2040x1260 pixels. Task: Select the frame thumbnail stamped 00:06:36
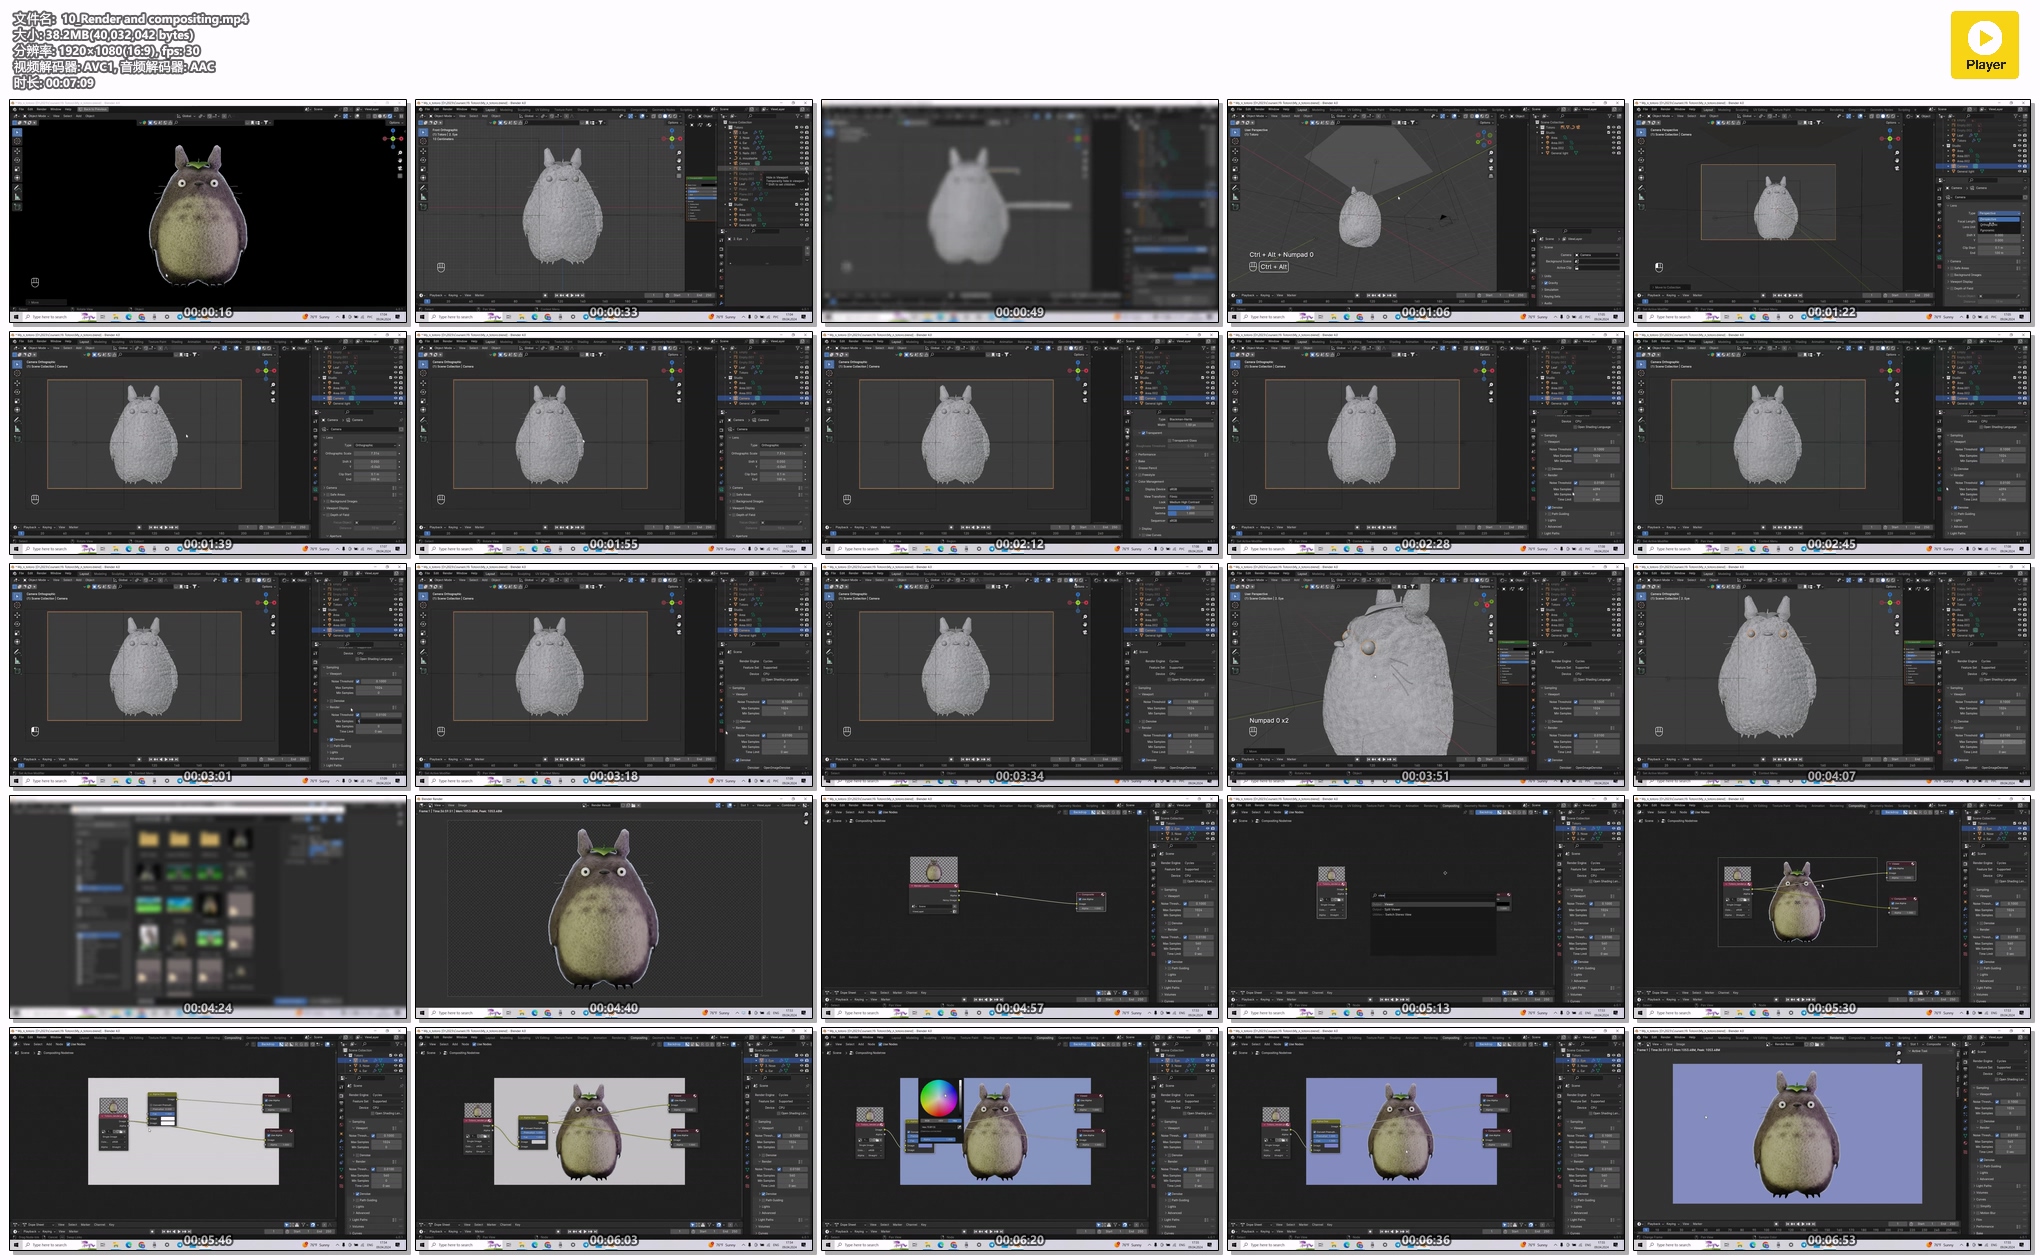point(1427,1139)
